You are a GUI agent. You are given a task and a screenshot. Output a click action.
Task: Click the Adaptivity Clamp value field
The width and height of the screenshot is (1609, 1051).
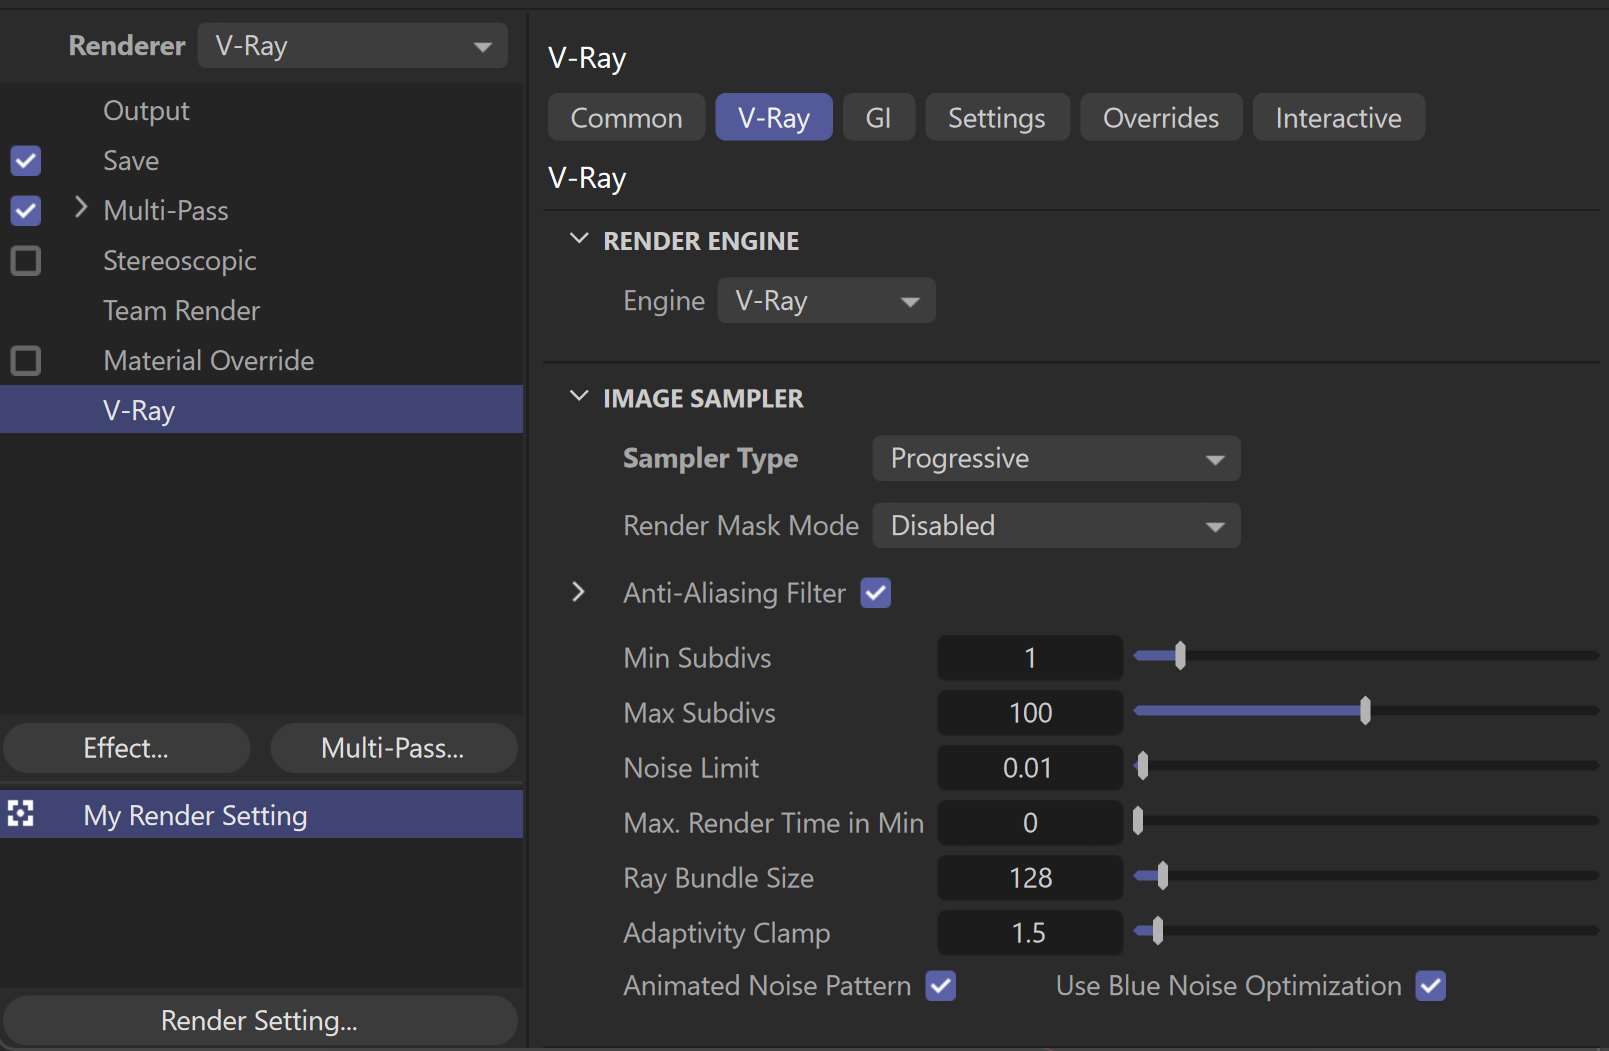(x=1030, y=933)
